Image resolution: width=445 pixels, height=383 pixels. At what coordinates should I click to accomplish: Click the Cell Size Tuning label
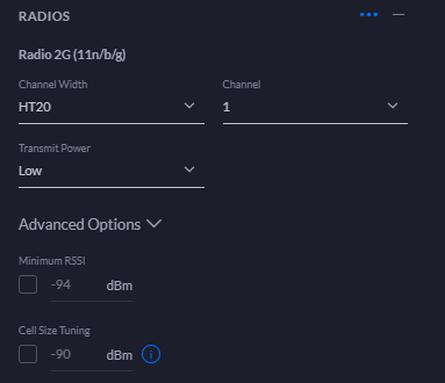[54, 331]
